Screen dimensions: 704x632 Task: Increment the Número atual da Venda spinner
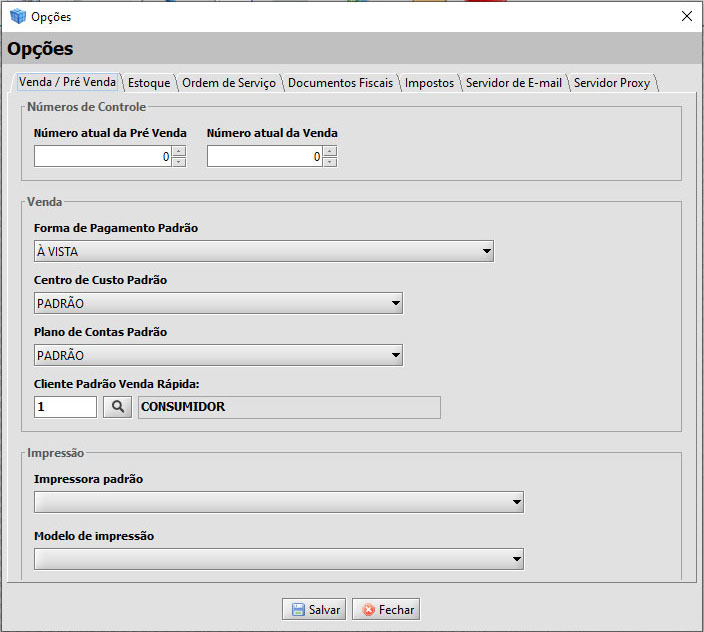tap(330, 152)
